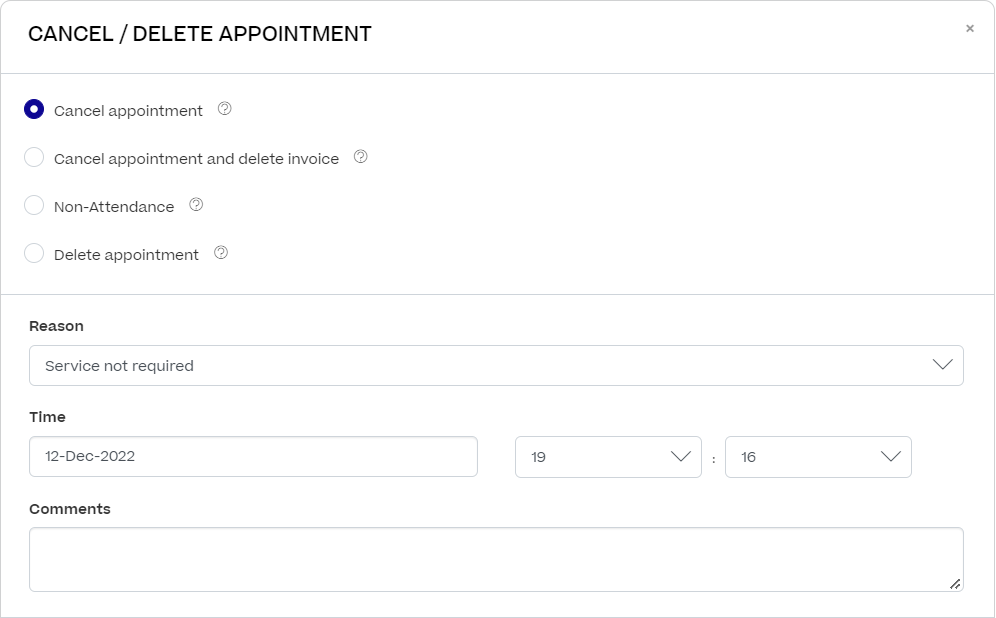Click the down arrow of the hour selector
The width and height of the screenshot is (996, 618).
(x=681, y=457)
